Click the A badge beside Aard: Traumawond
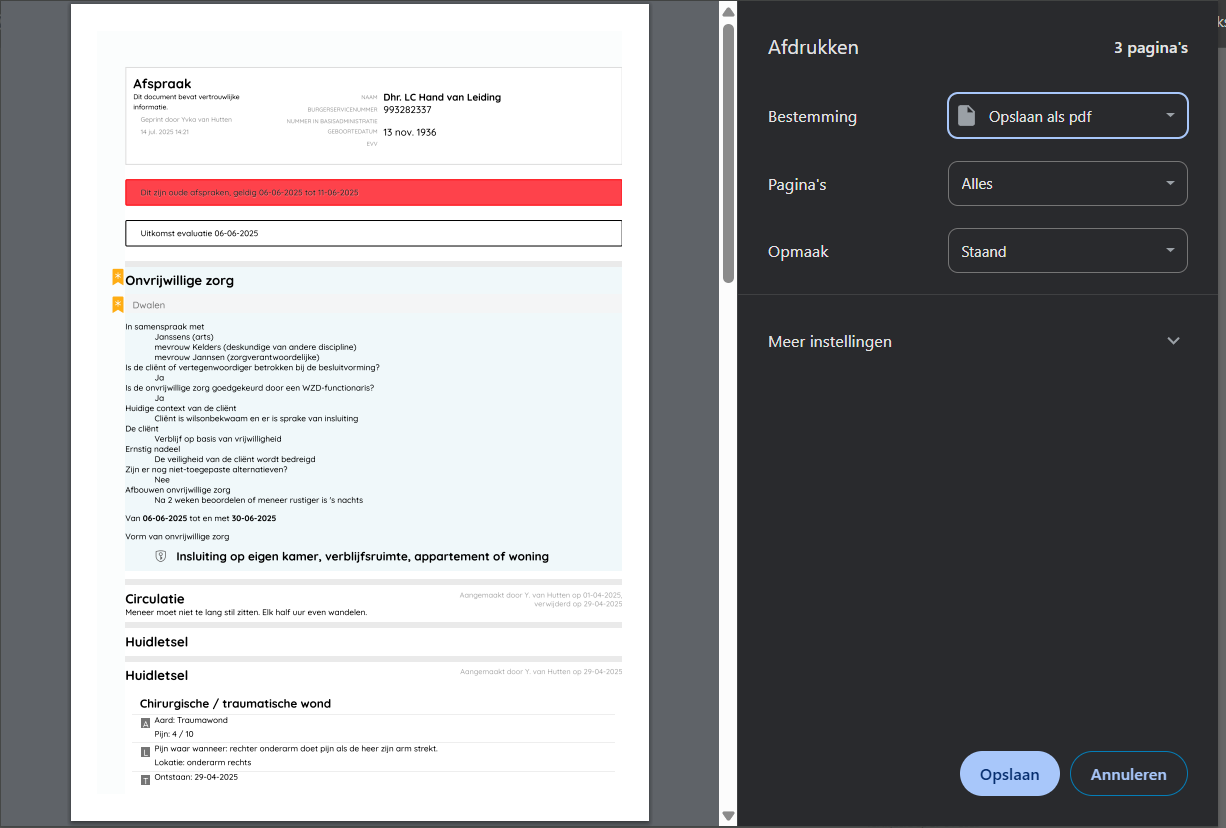 pyautogui.click(x=145, y=722)
